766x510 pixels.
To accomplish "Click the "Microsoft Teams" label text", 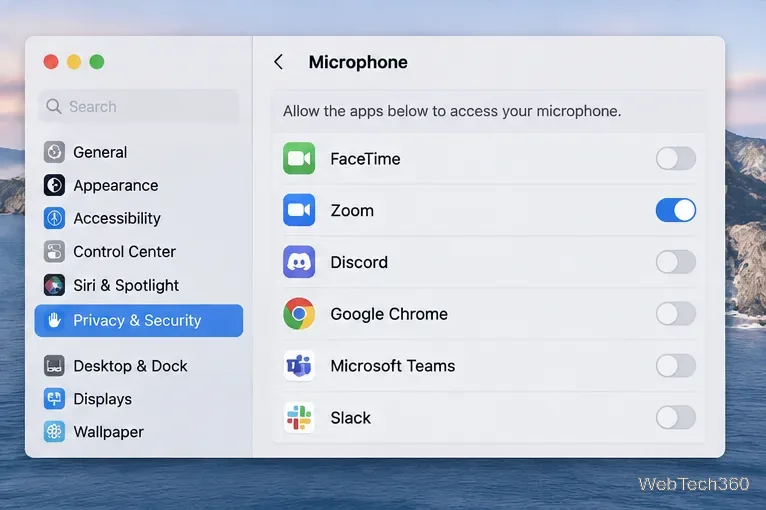I will pos(393,366).
